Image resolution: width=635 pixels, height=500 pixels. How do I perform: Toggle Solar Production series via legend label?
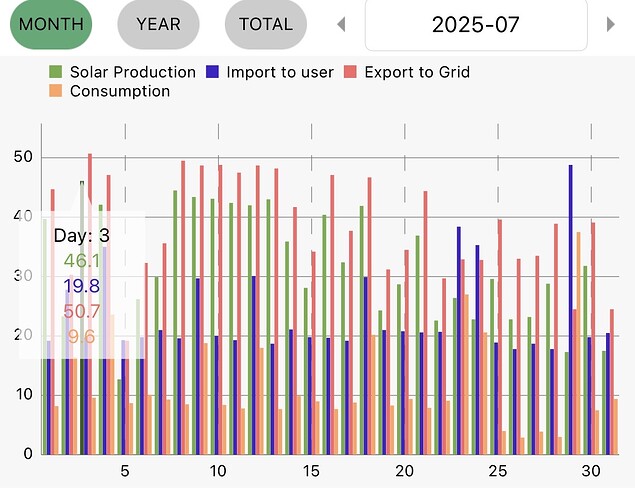[132, 72]
